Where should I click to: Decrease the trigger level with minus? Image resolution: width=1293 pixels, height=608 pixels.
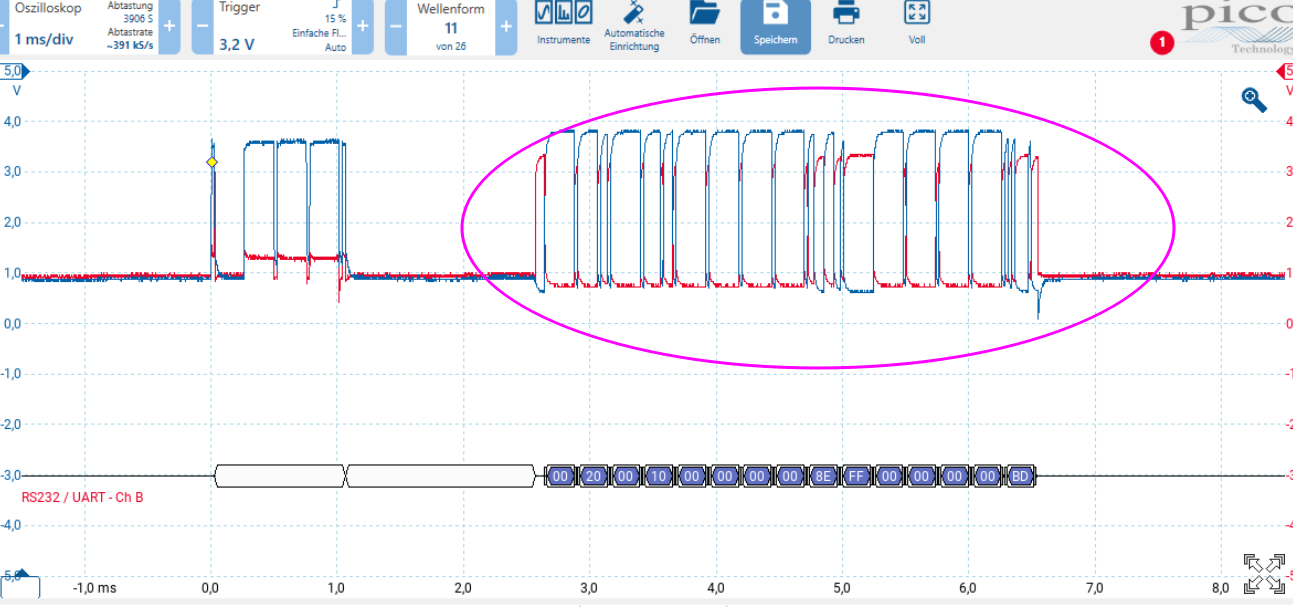(x=203, y=27)
